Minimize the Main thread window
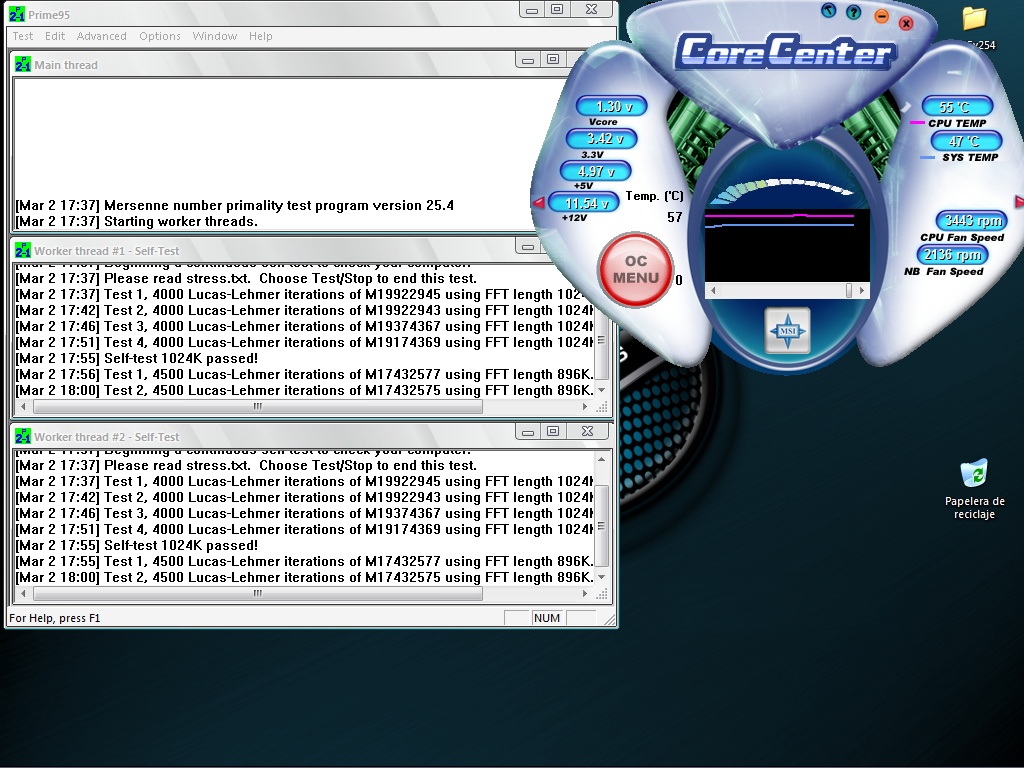This screenshot has width=1024, height=768. 528,60
